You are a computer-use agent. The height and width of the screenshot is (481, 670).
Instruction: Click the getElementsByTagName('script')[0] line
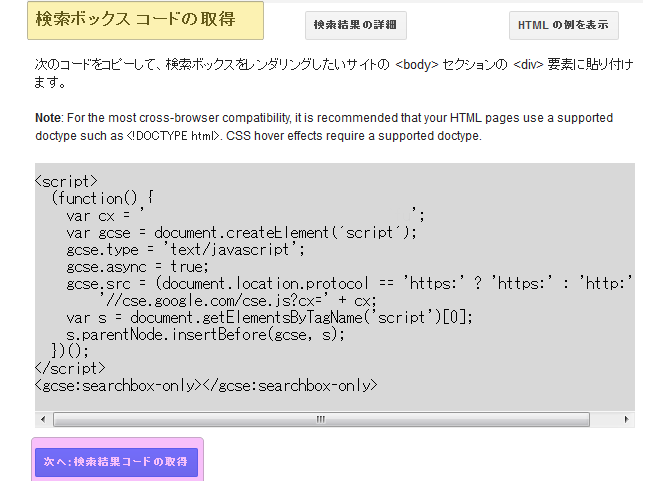pyautogui.click(x=270, y=317)
